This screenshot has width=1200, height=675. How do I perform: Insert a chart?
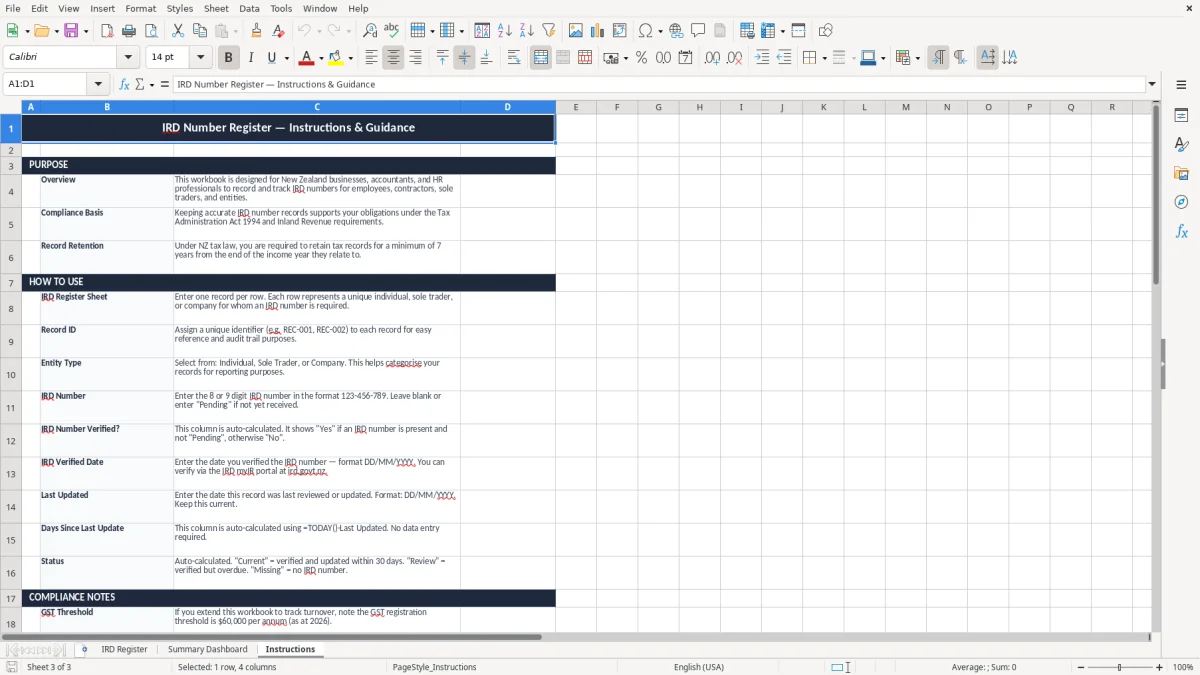click(598, 31)
